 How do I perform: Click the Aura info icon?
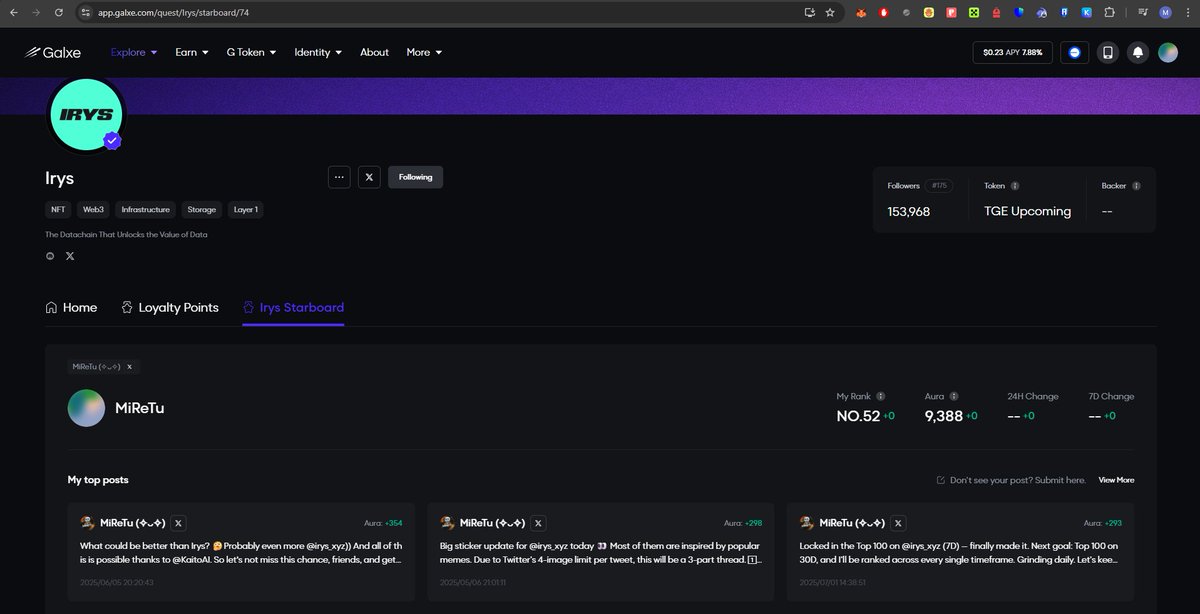pos(954,396)
